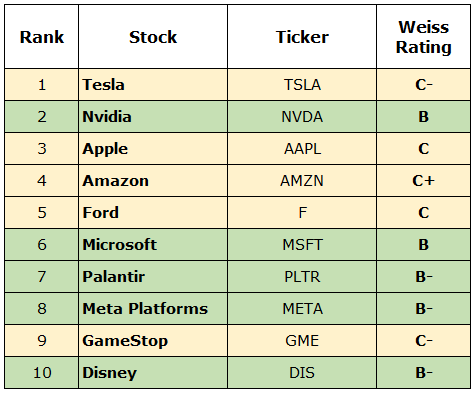Select the Microsoft stock name
This screenshot has height=398, width=475.
(120, 245)
